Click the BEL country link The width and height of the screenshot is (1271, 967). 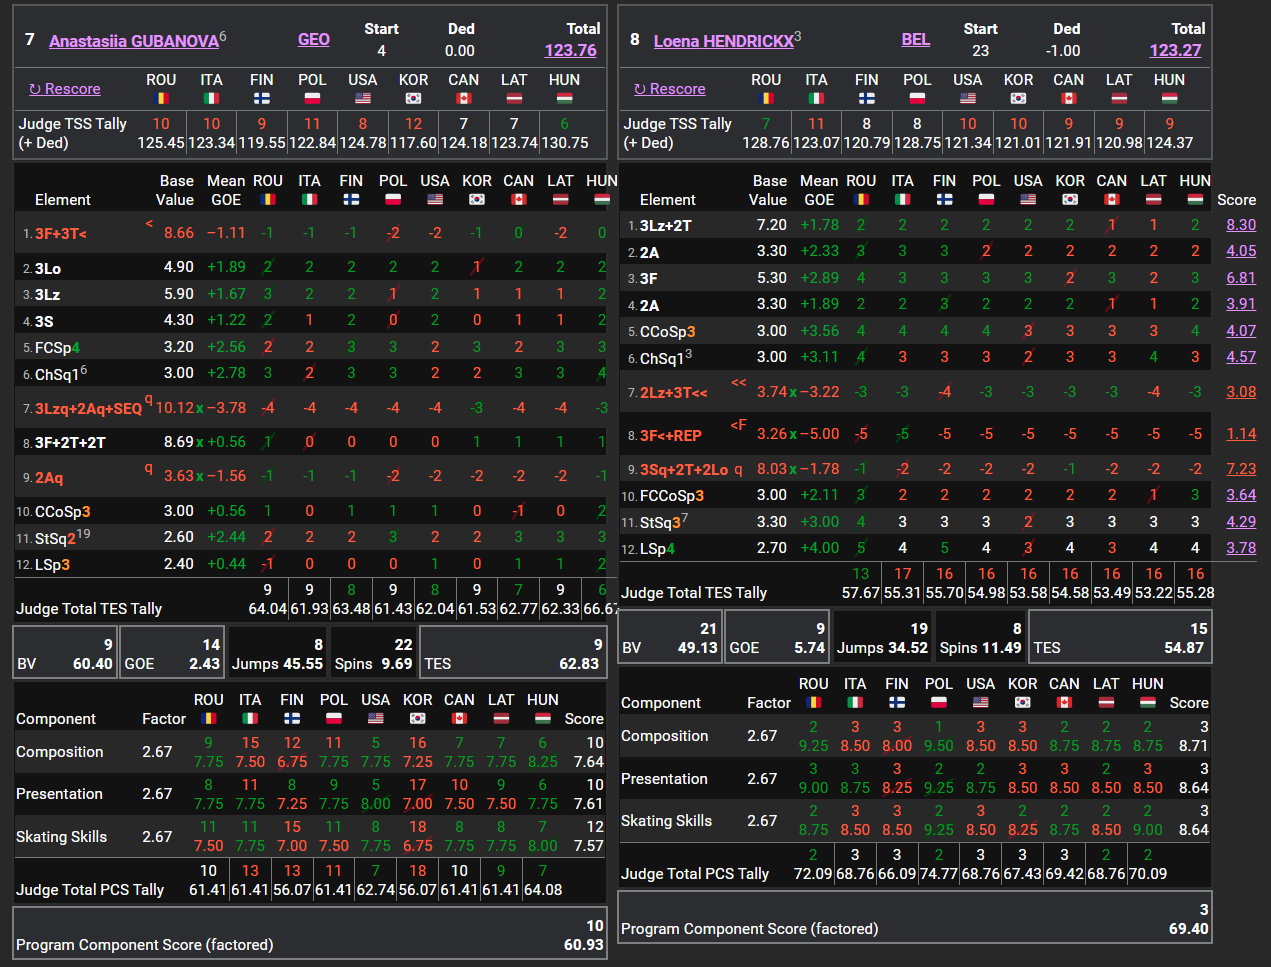[915, 39]
